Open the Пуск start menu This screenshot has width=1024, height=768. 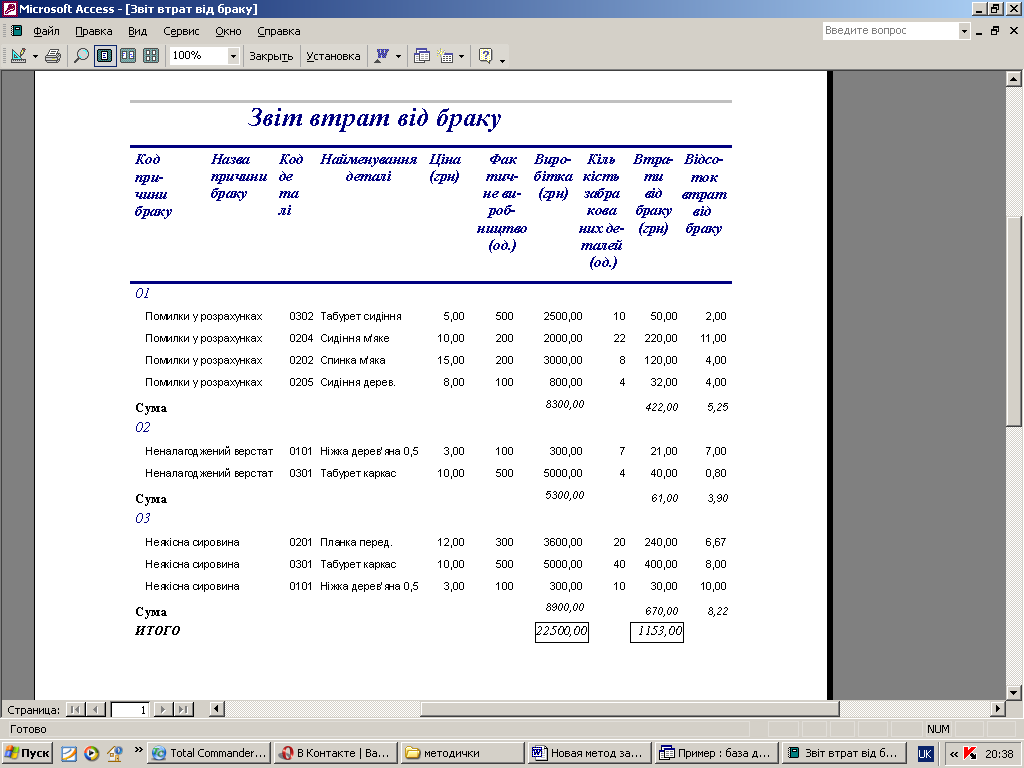click(27, 753)
